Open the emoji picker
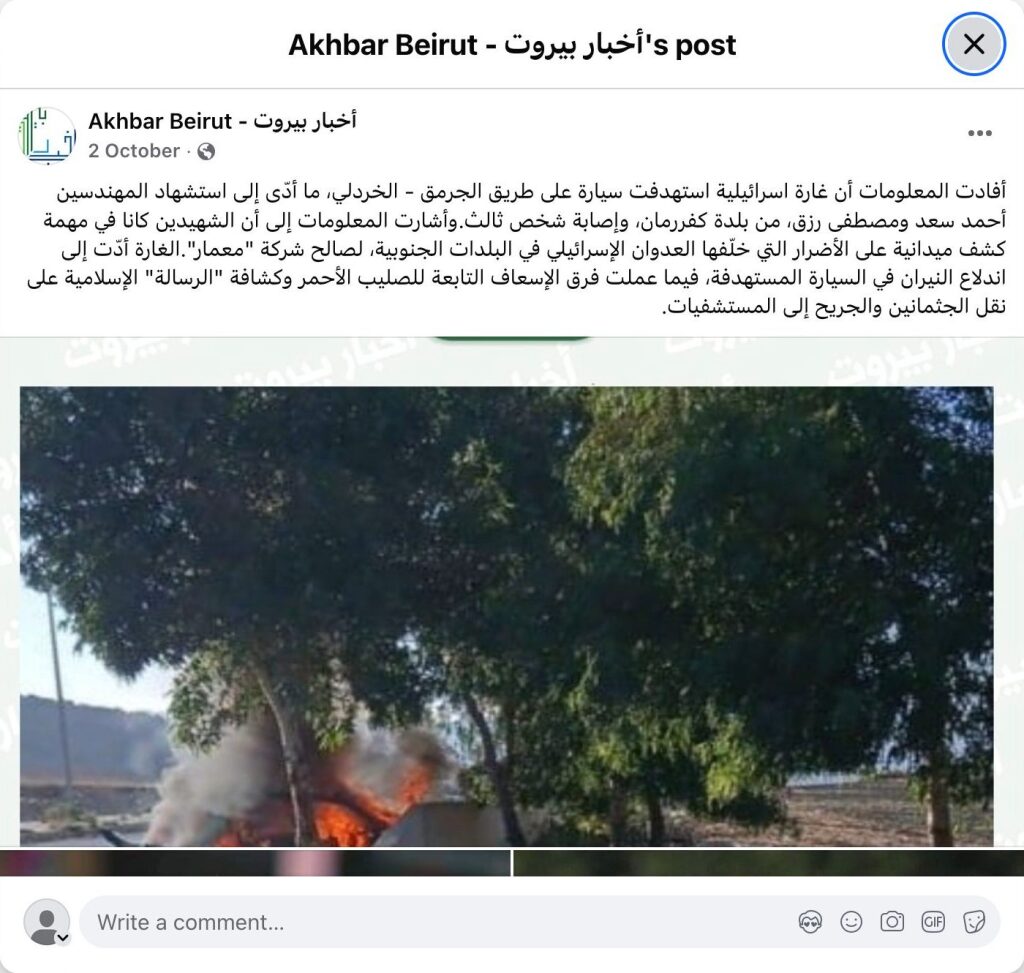The width and height of the screenshot is (1024, 973). [x=851, y=922]
